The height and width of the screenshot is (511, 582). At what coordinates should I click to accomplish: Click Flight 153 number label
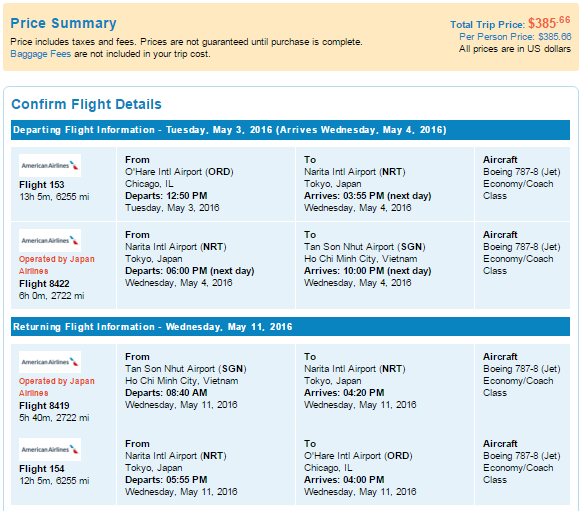[x=42, y=185]
